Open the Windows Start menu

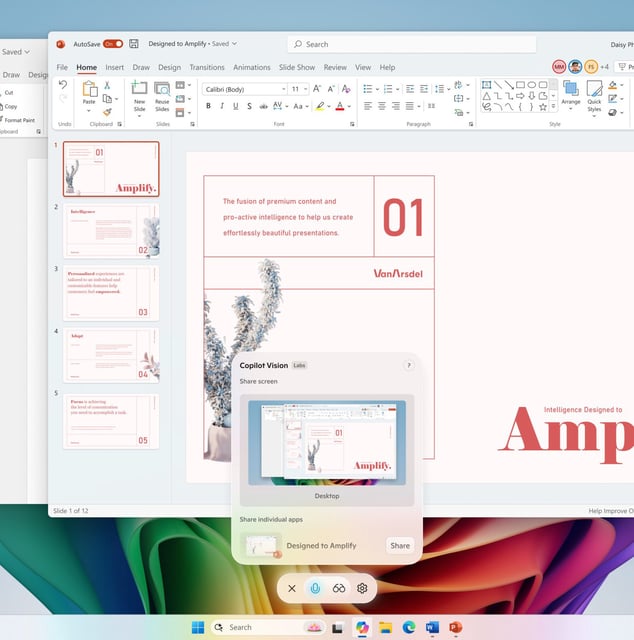pos(198,627)
